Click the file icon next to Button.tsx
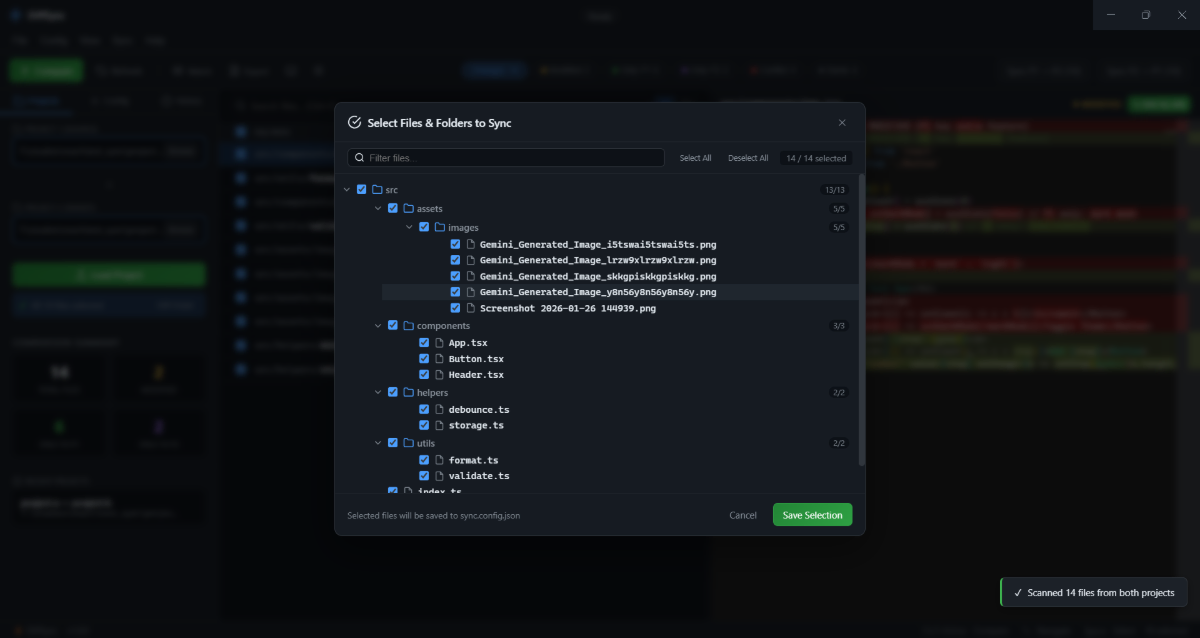The height and width of the screenshot is (638, 1200). (x=440, y=358)
